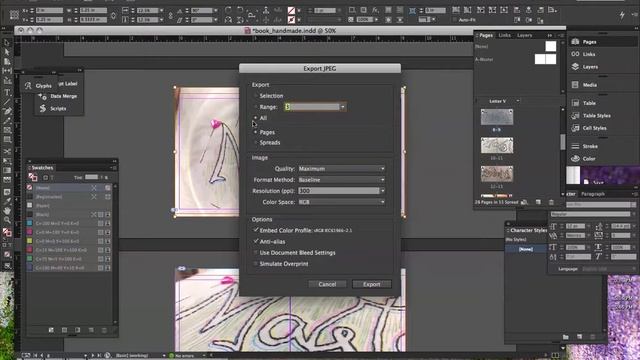Open the Quality dropdown
This screenshot has width=640, height=360.
341,169
